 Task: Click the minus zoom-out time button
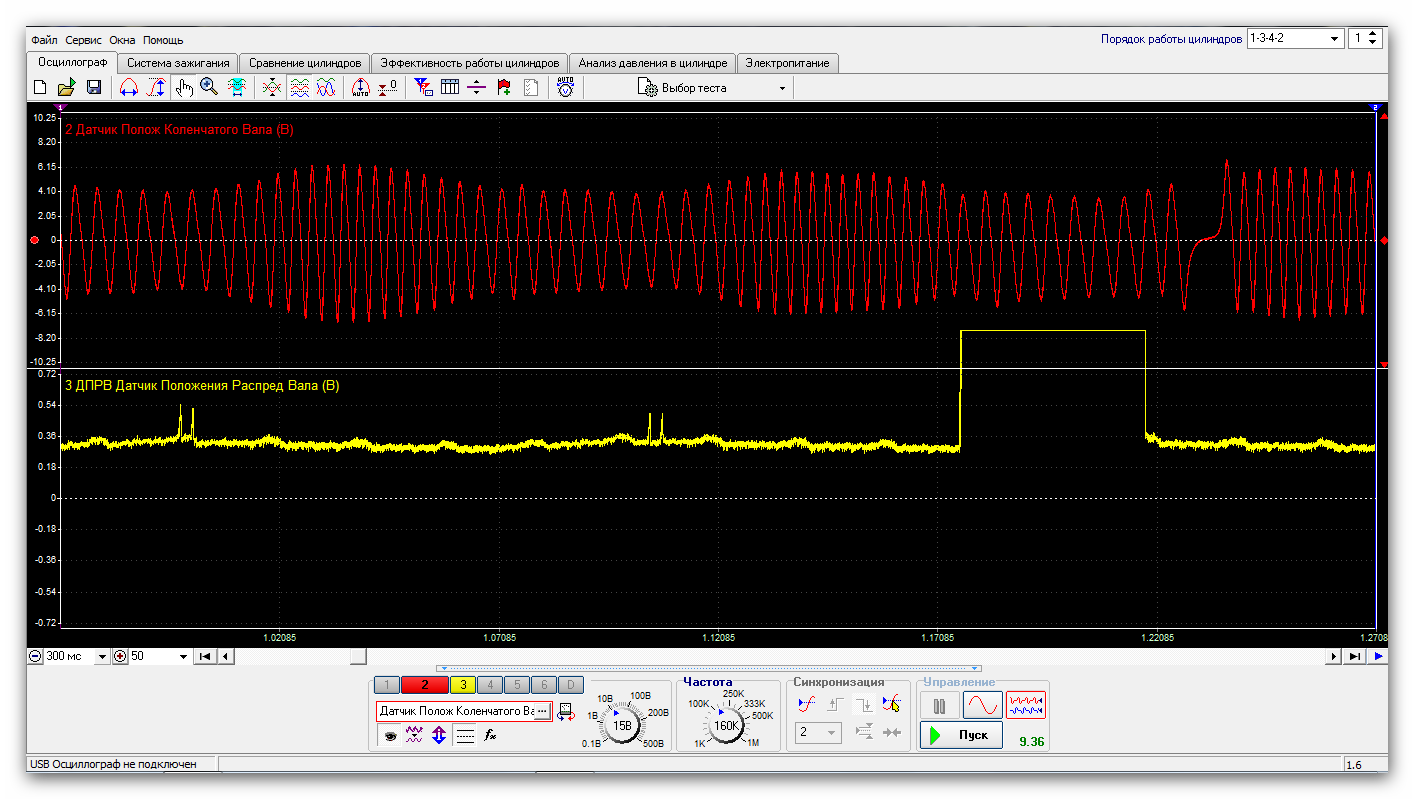pyautogui.click(x=36, y=656)
